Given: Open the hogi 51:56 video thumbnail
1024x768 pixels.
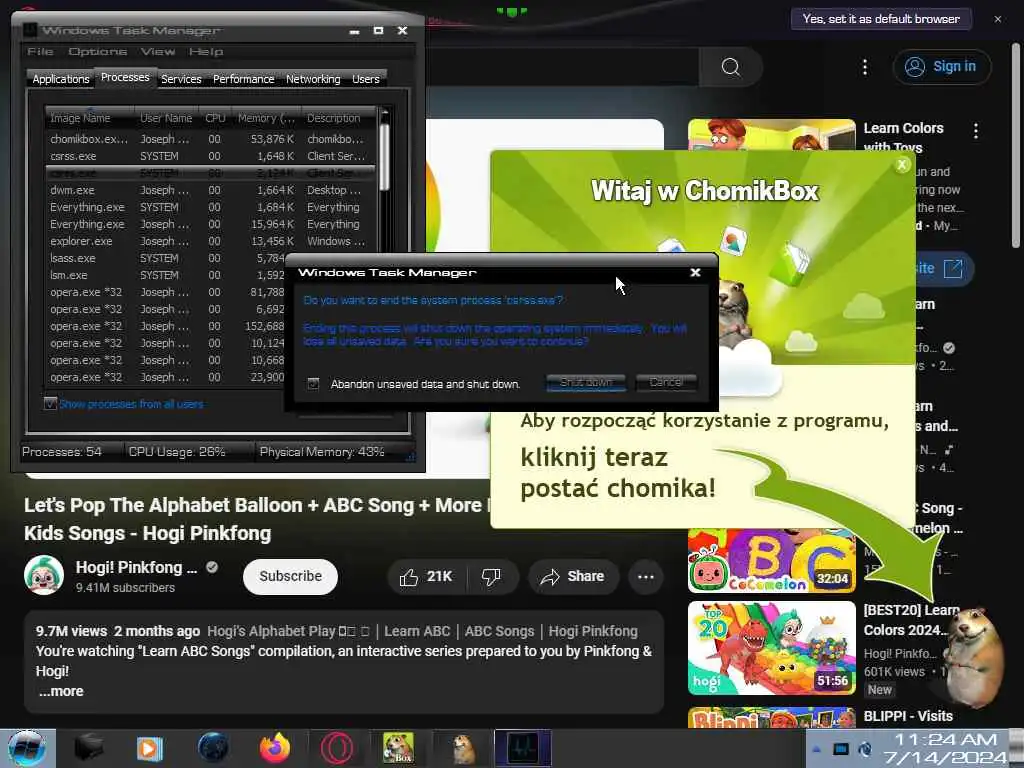Looking at the screenshot, I should tap(771, 648).
